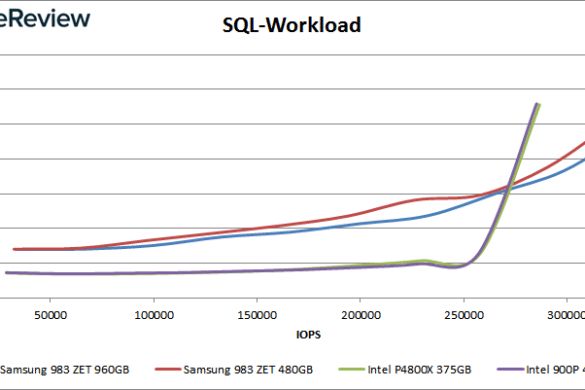Select the 250000 axis tick label
Viewport: 585px width, 390px height.
tap(464, 315)
